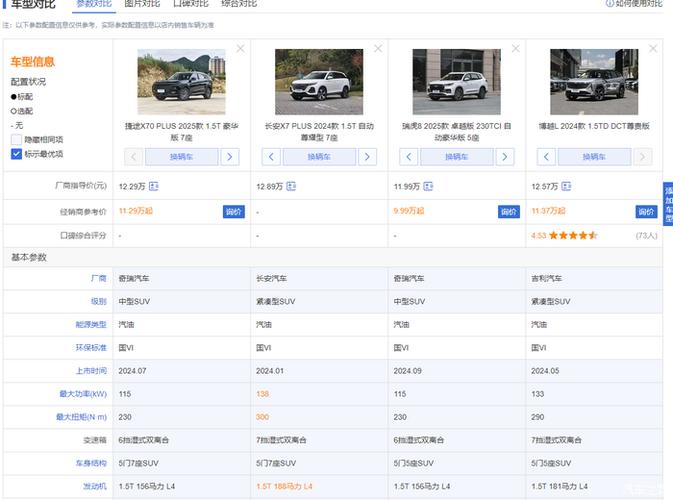The height and width of the screenshot is (500, 673).
Task: Click the 9.99万起 dealer price
Action: [409, 211]
